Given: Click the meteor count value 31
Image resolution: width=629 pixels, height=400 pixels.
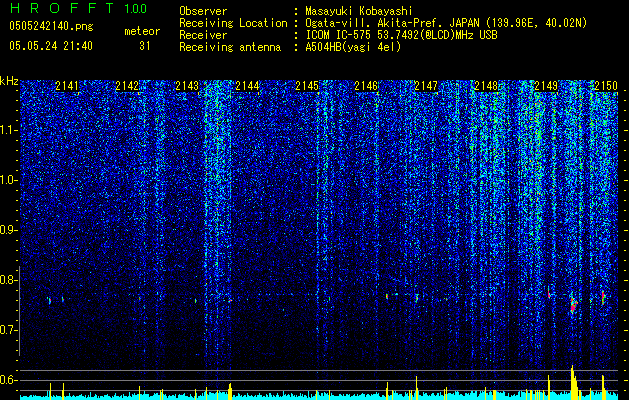Looking at the screenshot, I should (145, 46).
